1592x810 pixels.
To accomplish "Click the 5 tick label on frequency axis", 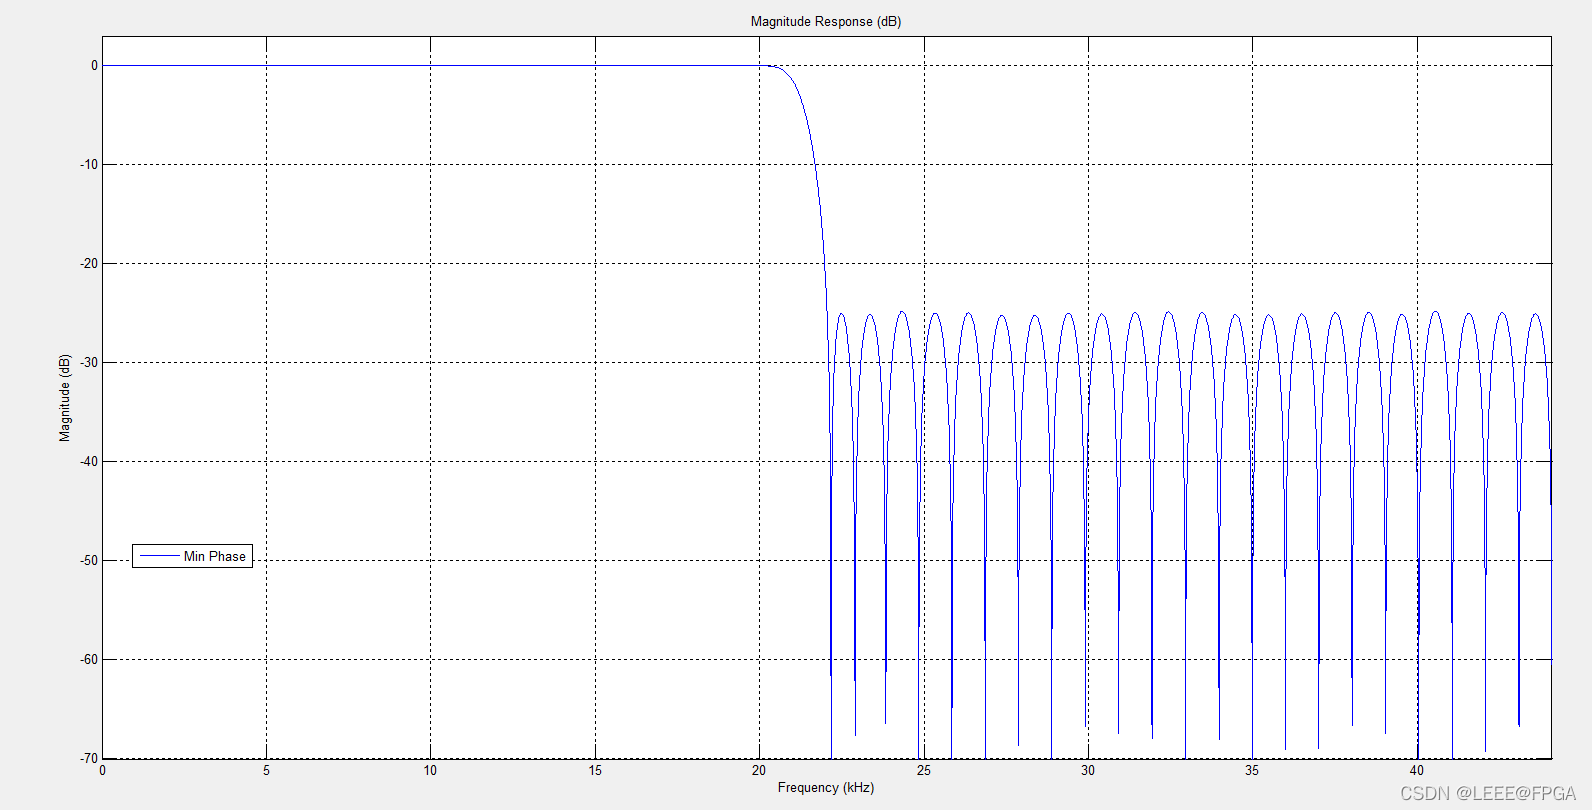I will point(266,770).
